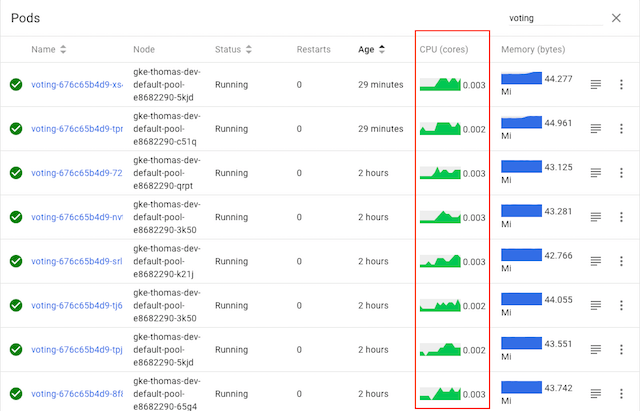Open pod link voting-676c65b4d9-8f
This screenshot has width=640, height=411.
[x=77, y=393]
